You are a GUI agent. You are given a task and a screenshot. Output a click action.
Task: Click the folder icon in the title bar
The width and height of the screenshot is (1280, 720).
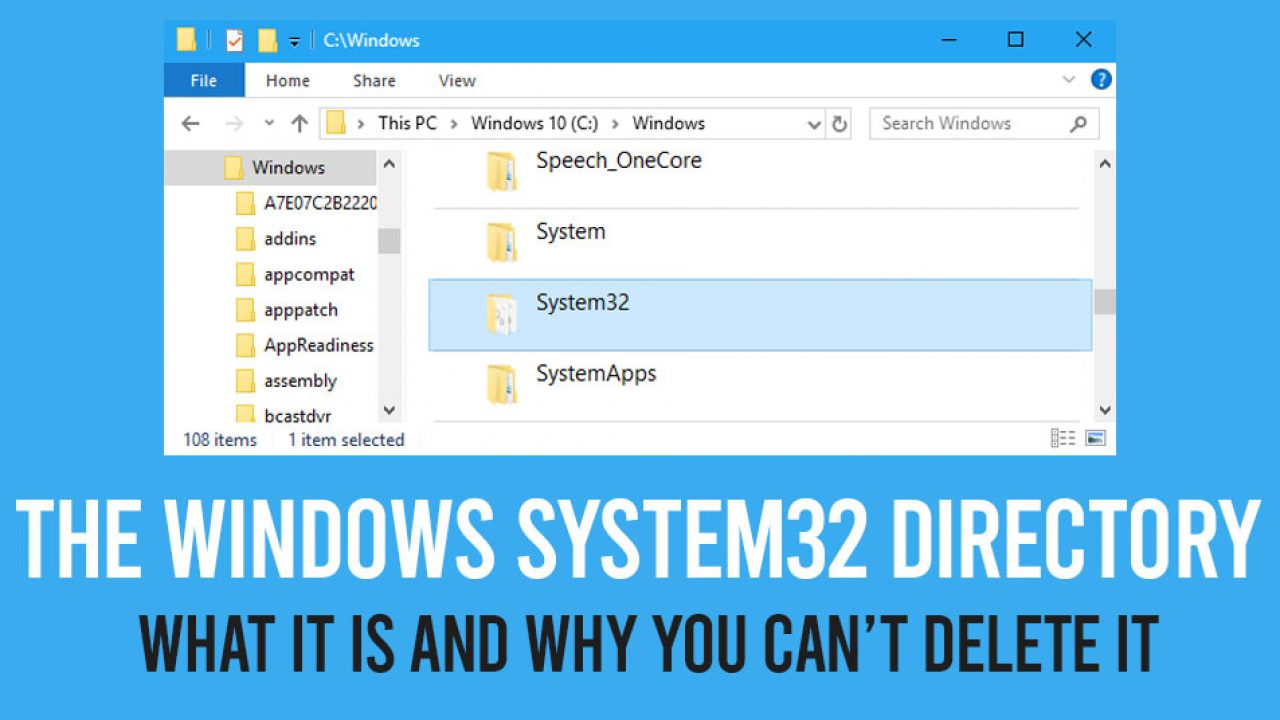pos(186,40)
